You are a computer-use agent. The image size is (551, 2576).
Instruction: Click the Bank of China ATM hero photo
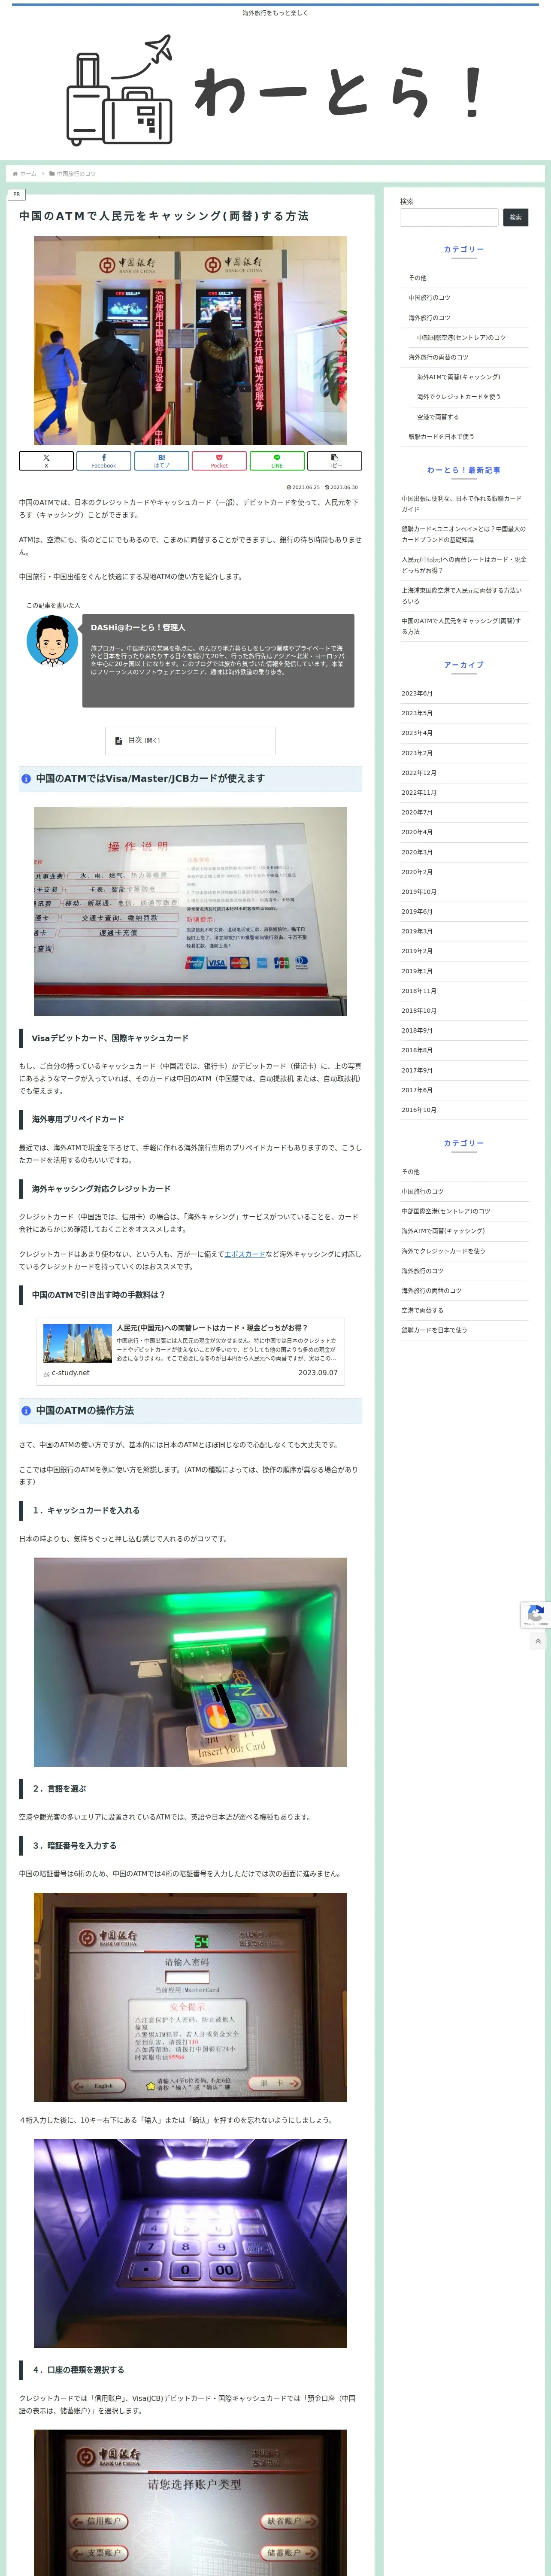click(x=190, y=341)
